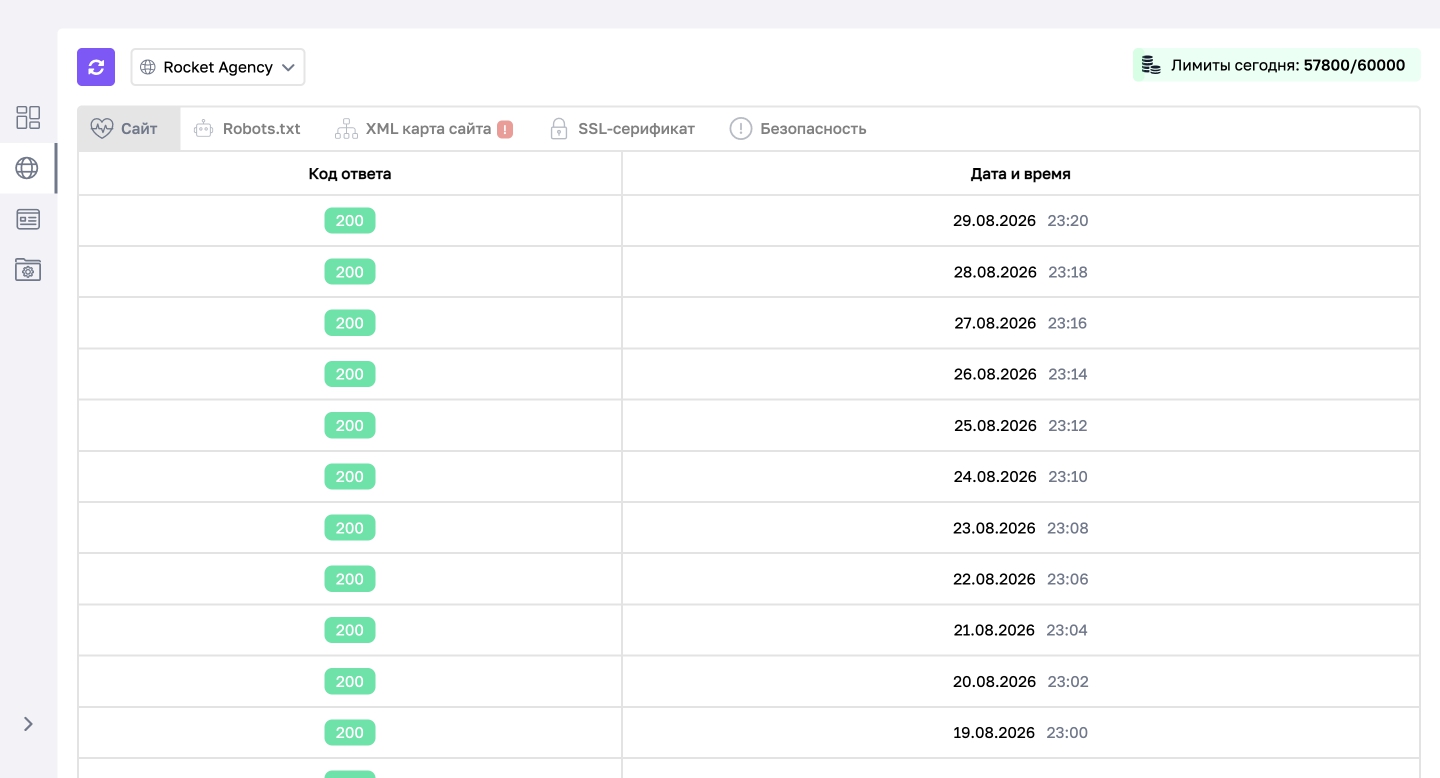Open the SSL-серификат tab
The image size is (1440, 778).
[622, 129]
